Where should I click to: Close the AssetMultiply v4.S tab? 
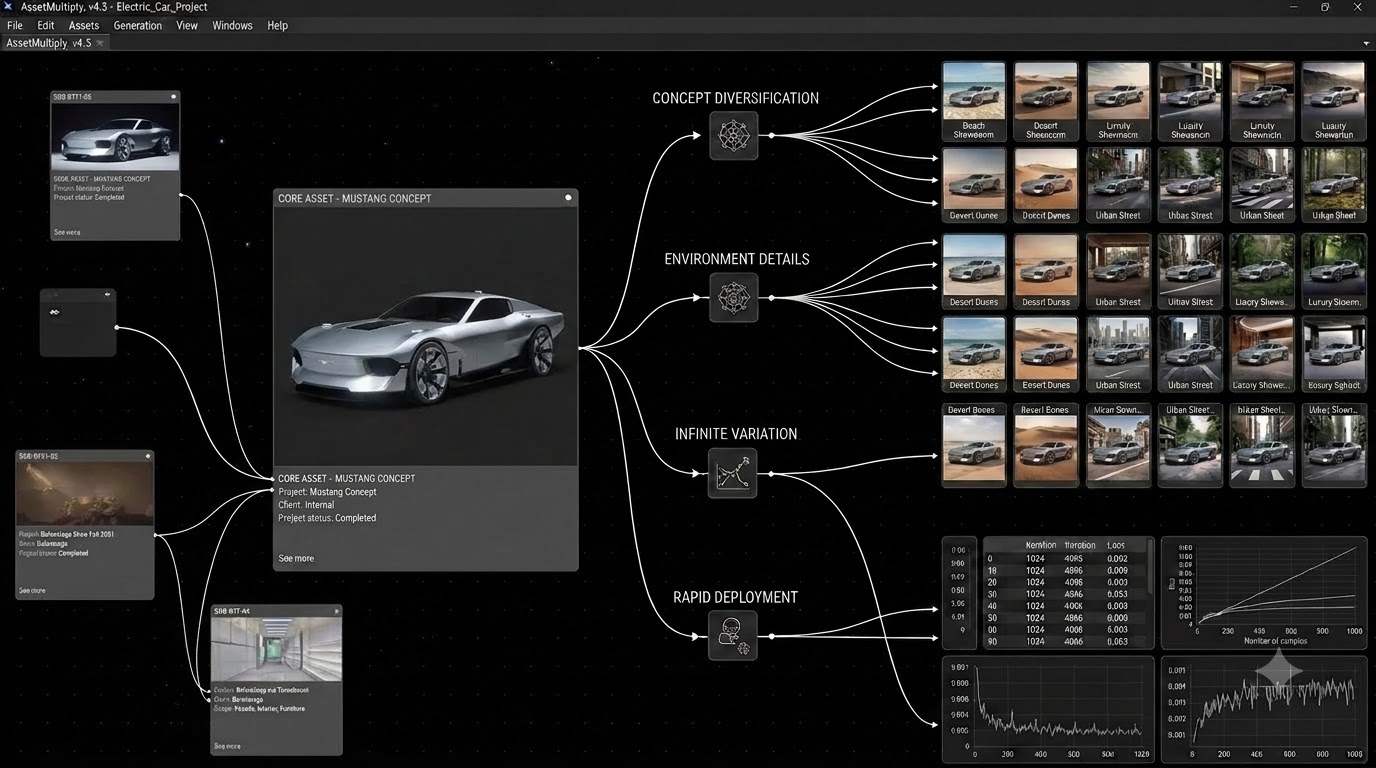pos(100,43)
